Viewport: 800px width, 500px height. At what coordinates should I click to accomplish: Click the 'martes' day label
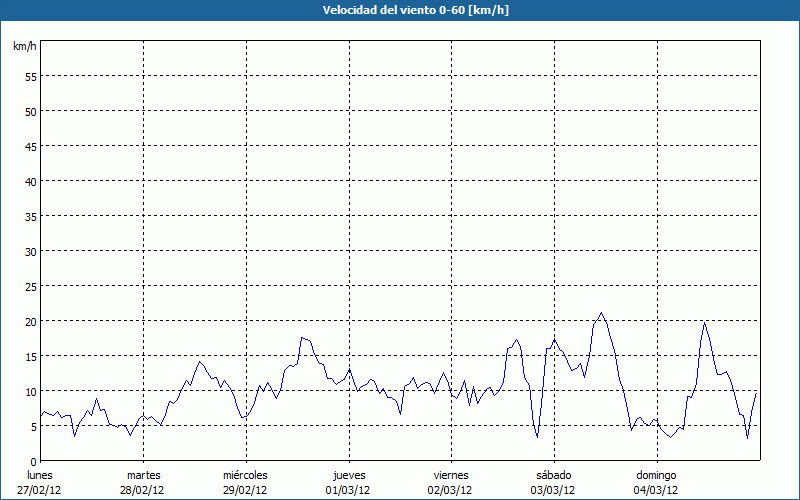coord(143,475)
